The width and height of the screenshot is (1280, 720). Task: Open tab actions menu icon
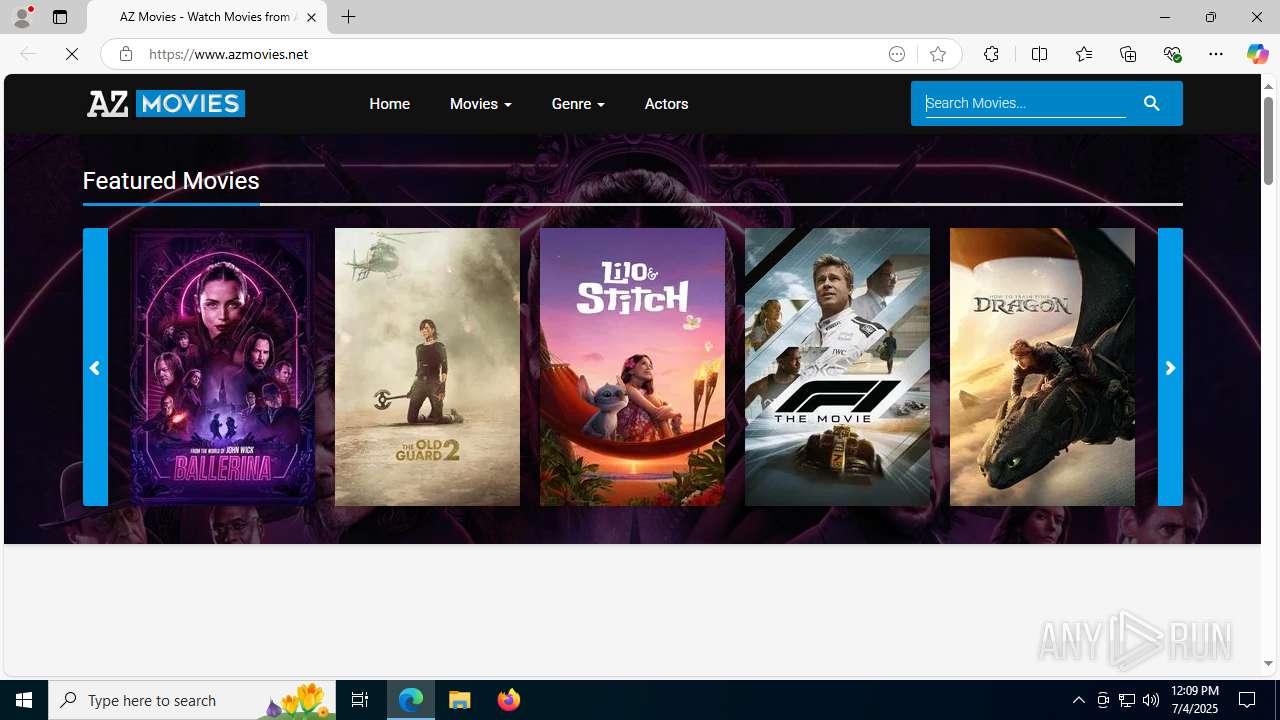60,17
